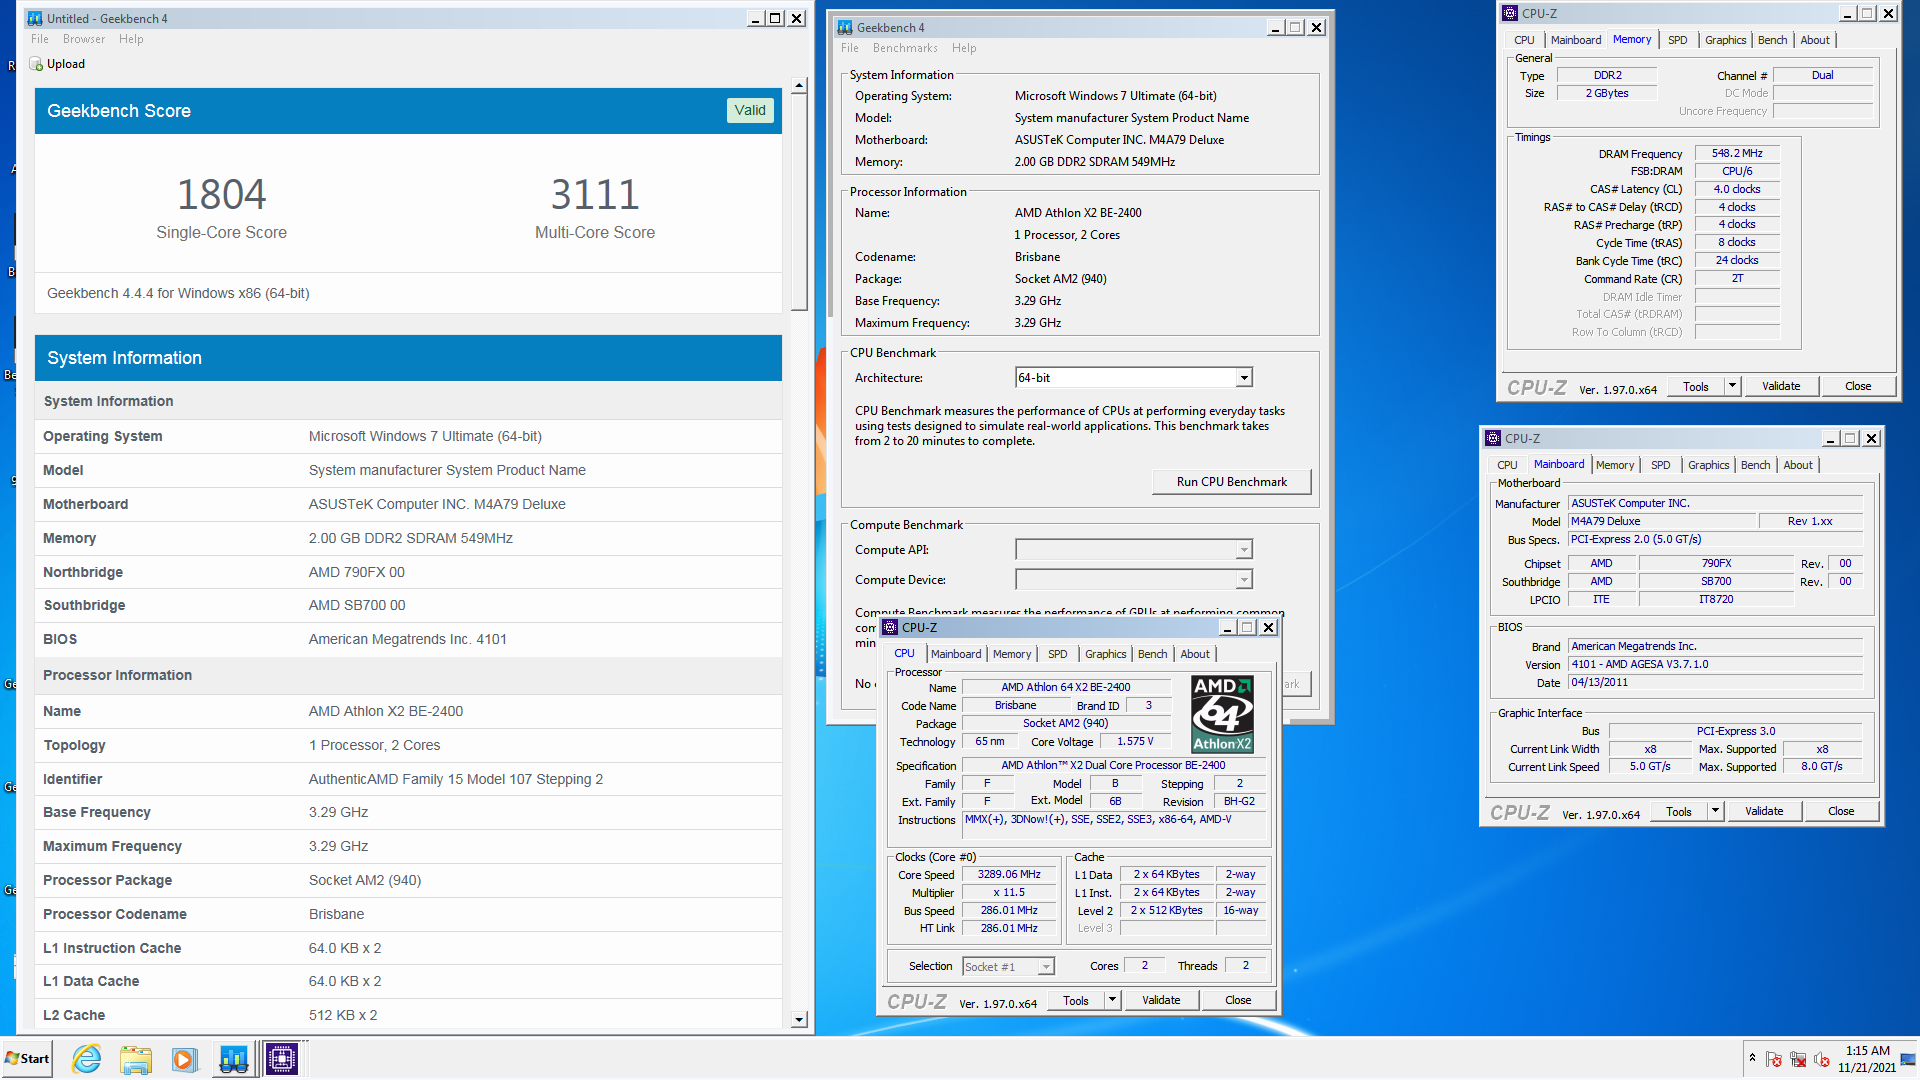
Task: Open File menu in Geekbench 4 benchmark window
Action: pos(850,48)
